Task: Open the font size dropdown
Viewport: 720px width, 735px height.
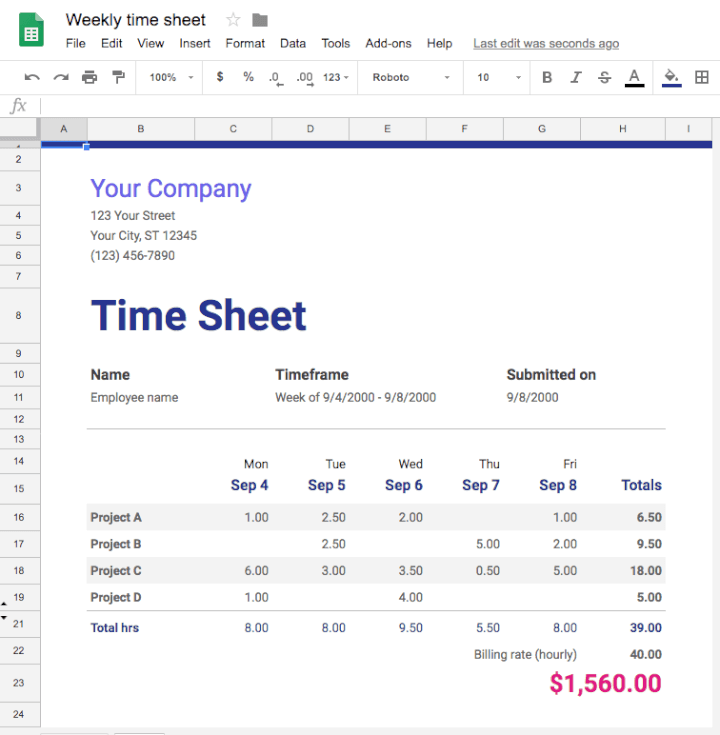Action: point(497,77)
